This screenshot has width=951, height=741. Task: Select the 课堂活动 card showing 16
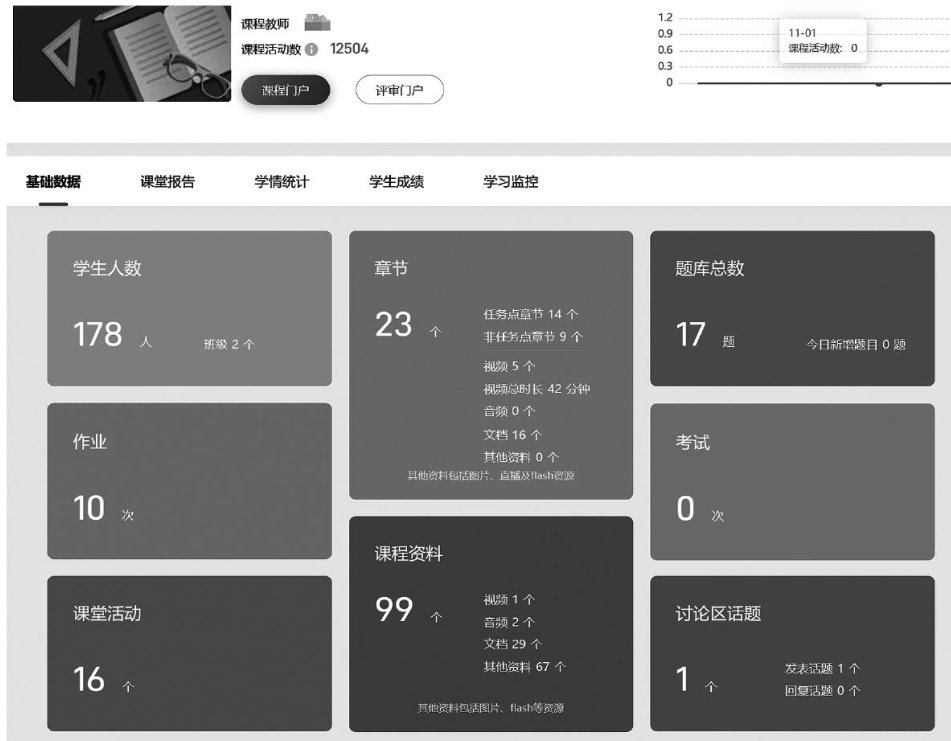(x=189, y=652)
